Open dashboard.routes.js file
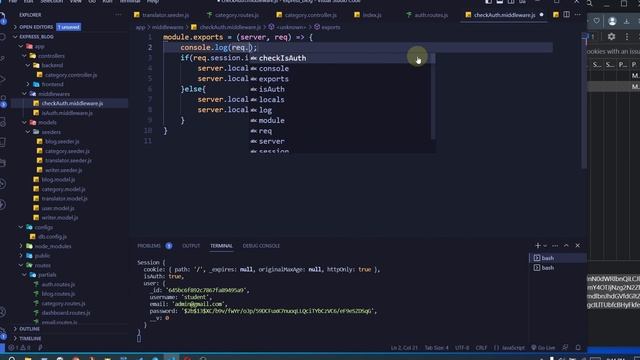This screenshot has width=640, height=360. pos(66,313)
